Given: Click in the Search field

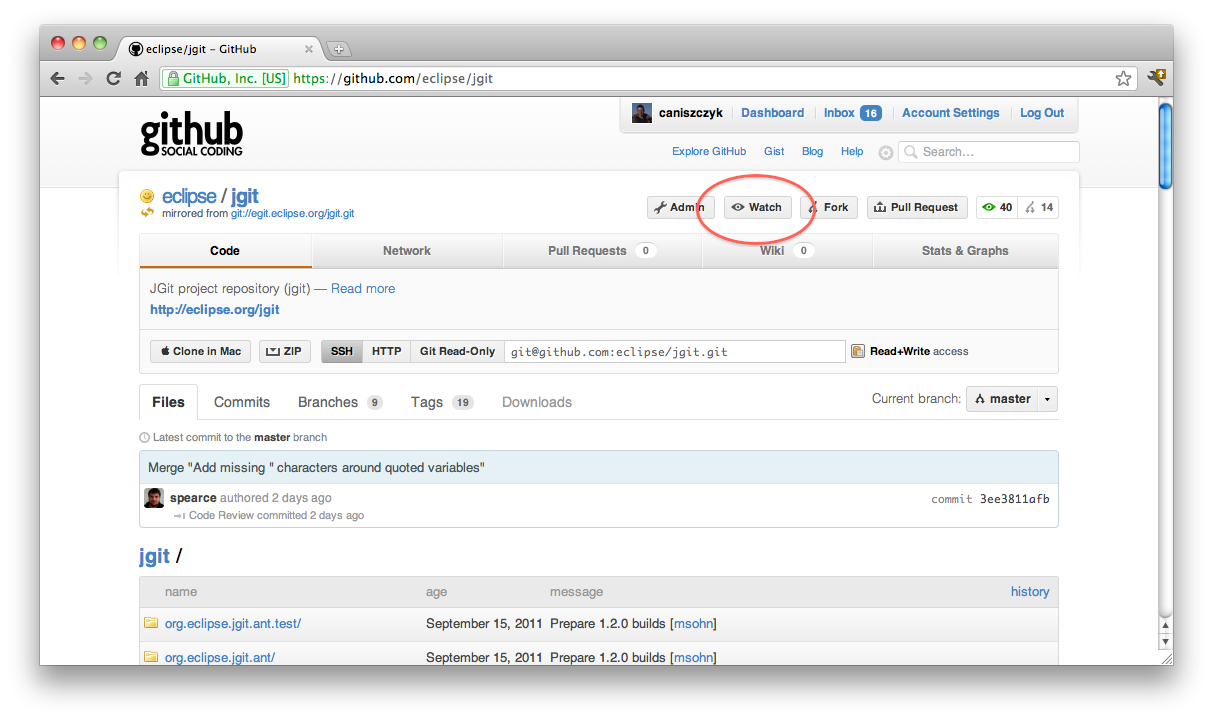Looking at the screenshot, I should tap(989, 152).
